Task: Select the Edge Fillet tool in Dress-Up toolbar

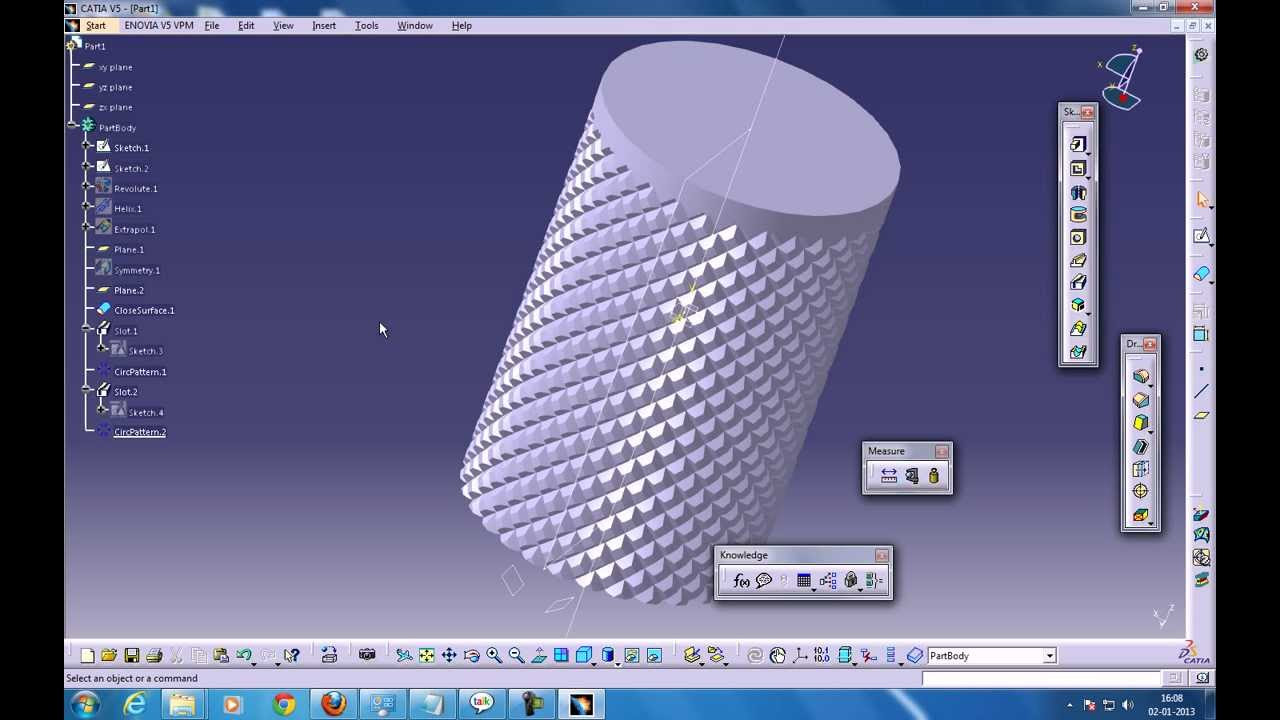Action: point(1140,377)
